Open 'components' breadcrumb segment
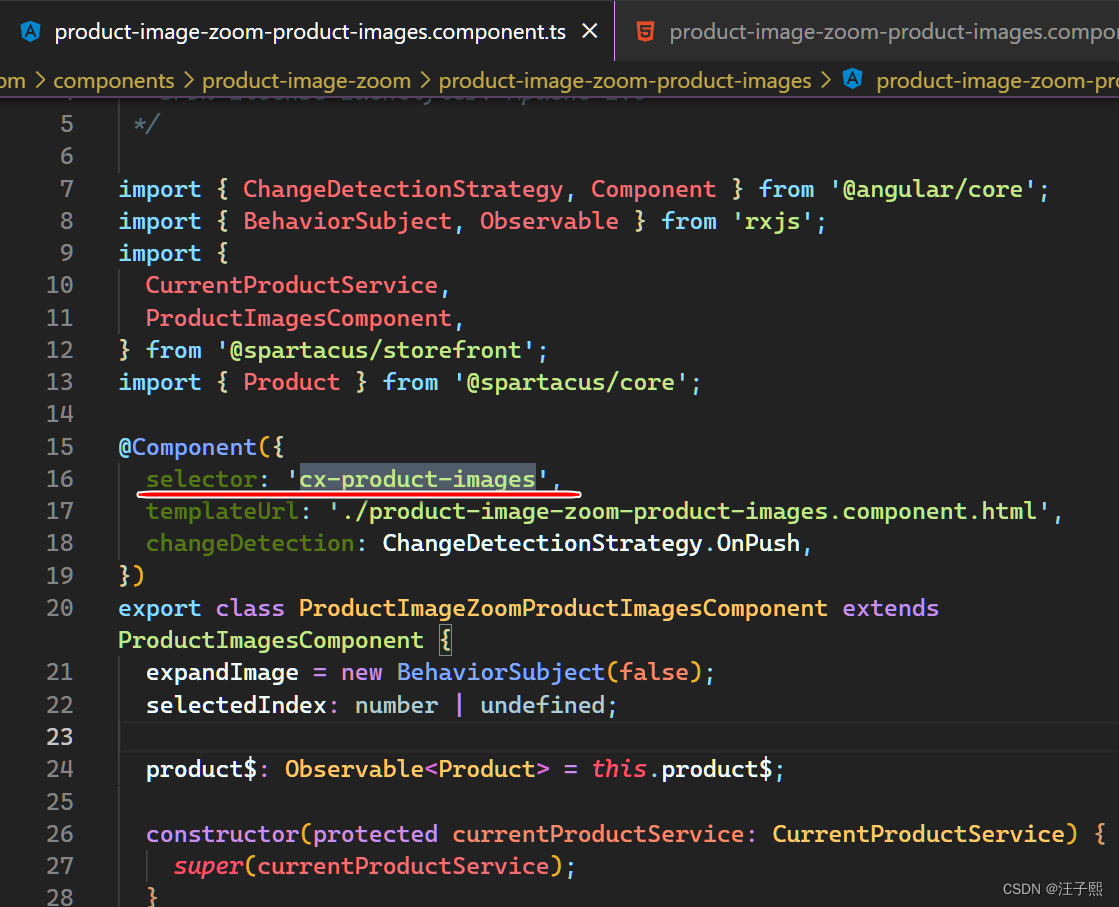Screen dimensions: 1119x907 click(113, 81)
